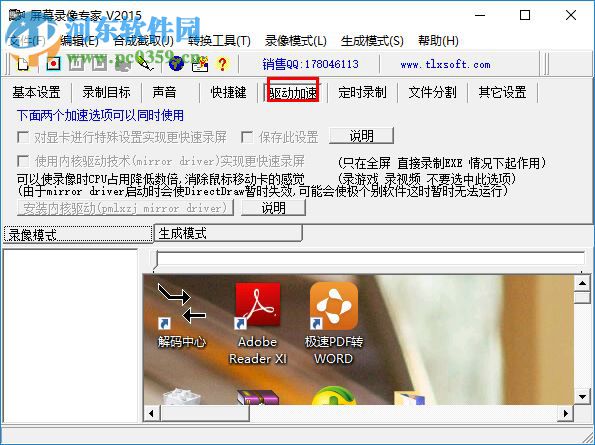
Task: Switch to the 快捷键 tab
Action: (228, 92)
